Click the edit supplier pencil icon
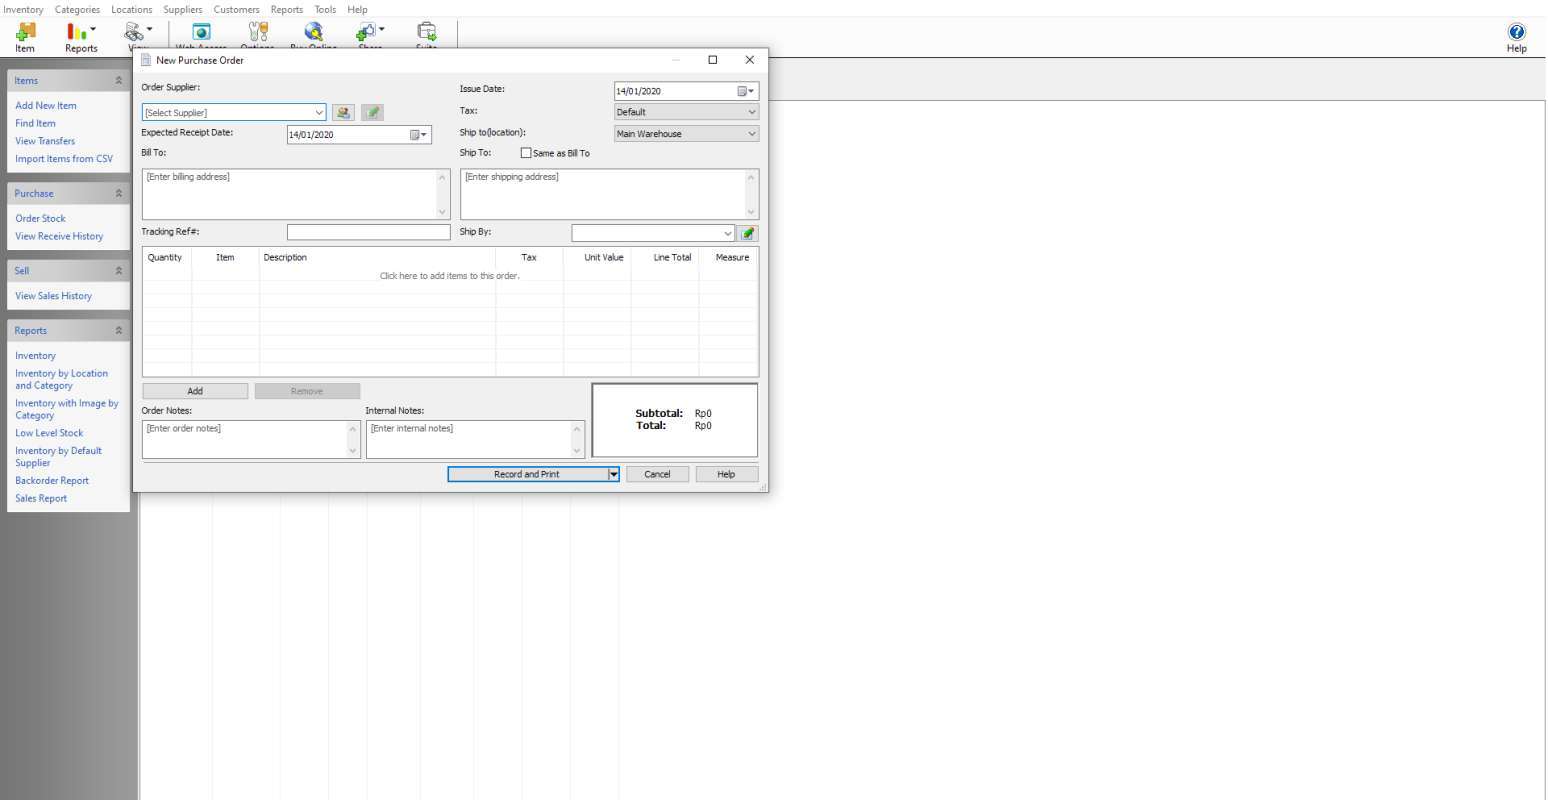Viewport: 1548px width, 800px height. (x=372, y=113)
